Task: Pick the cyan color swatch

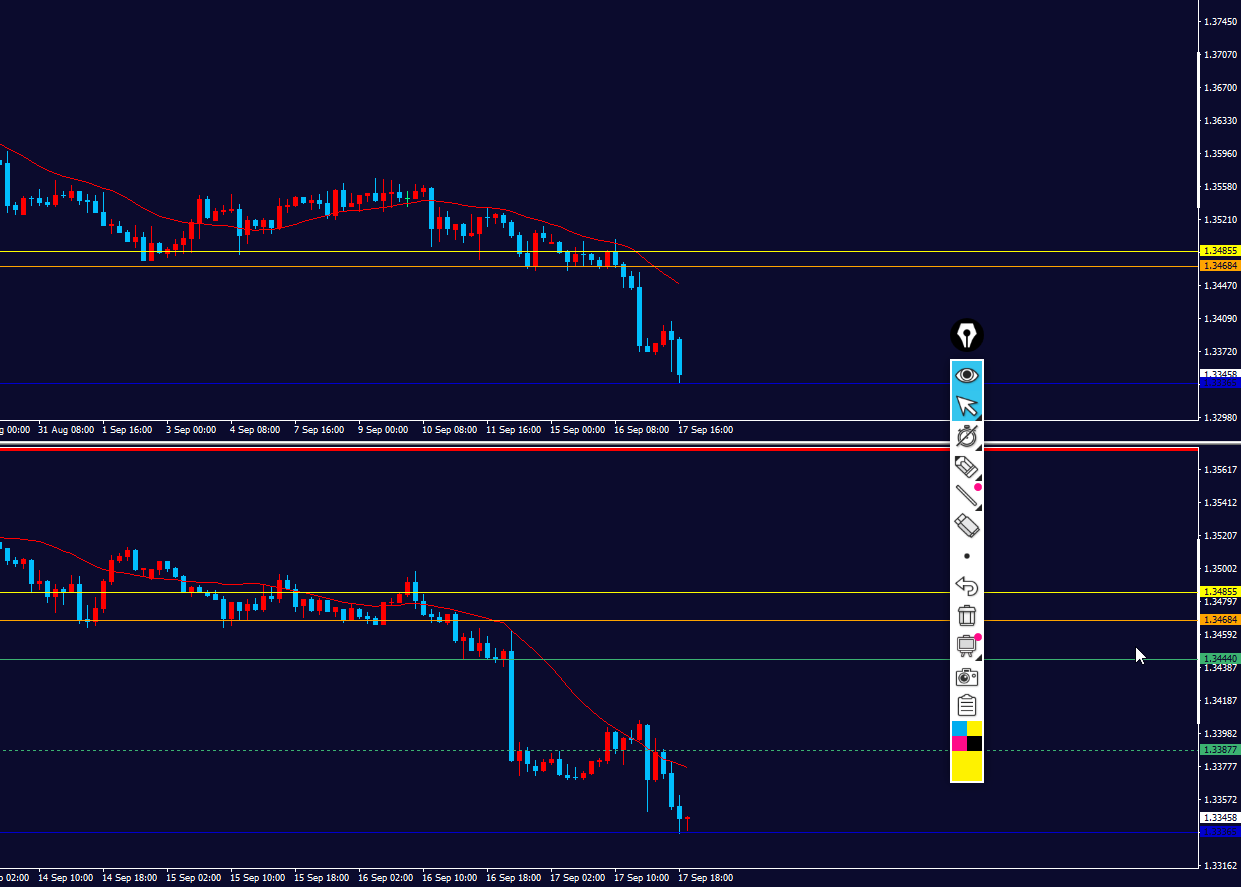Action: click(x=959, y=728)
